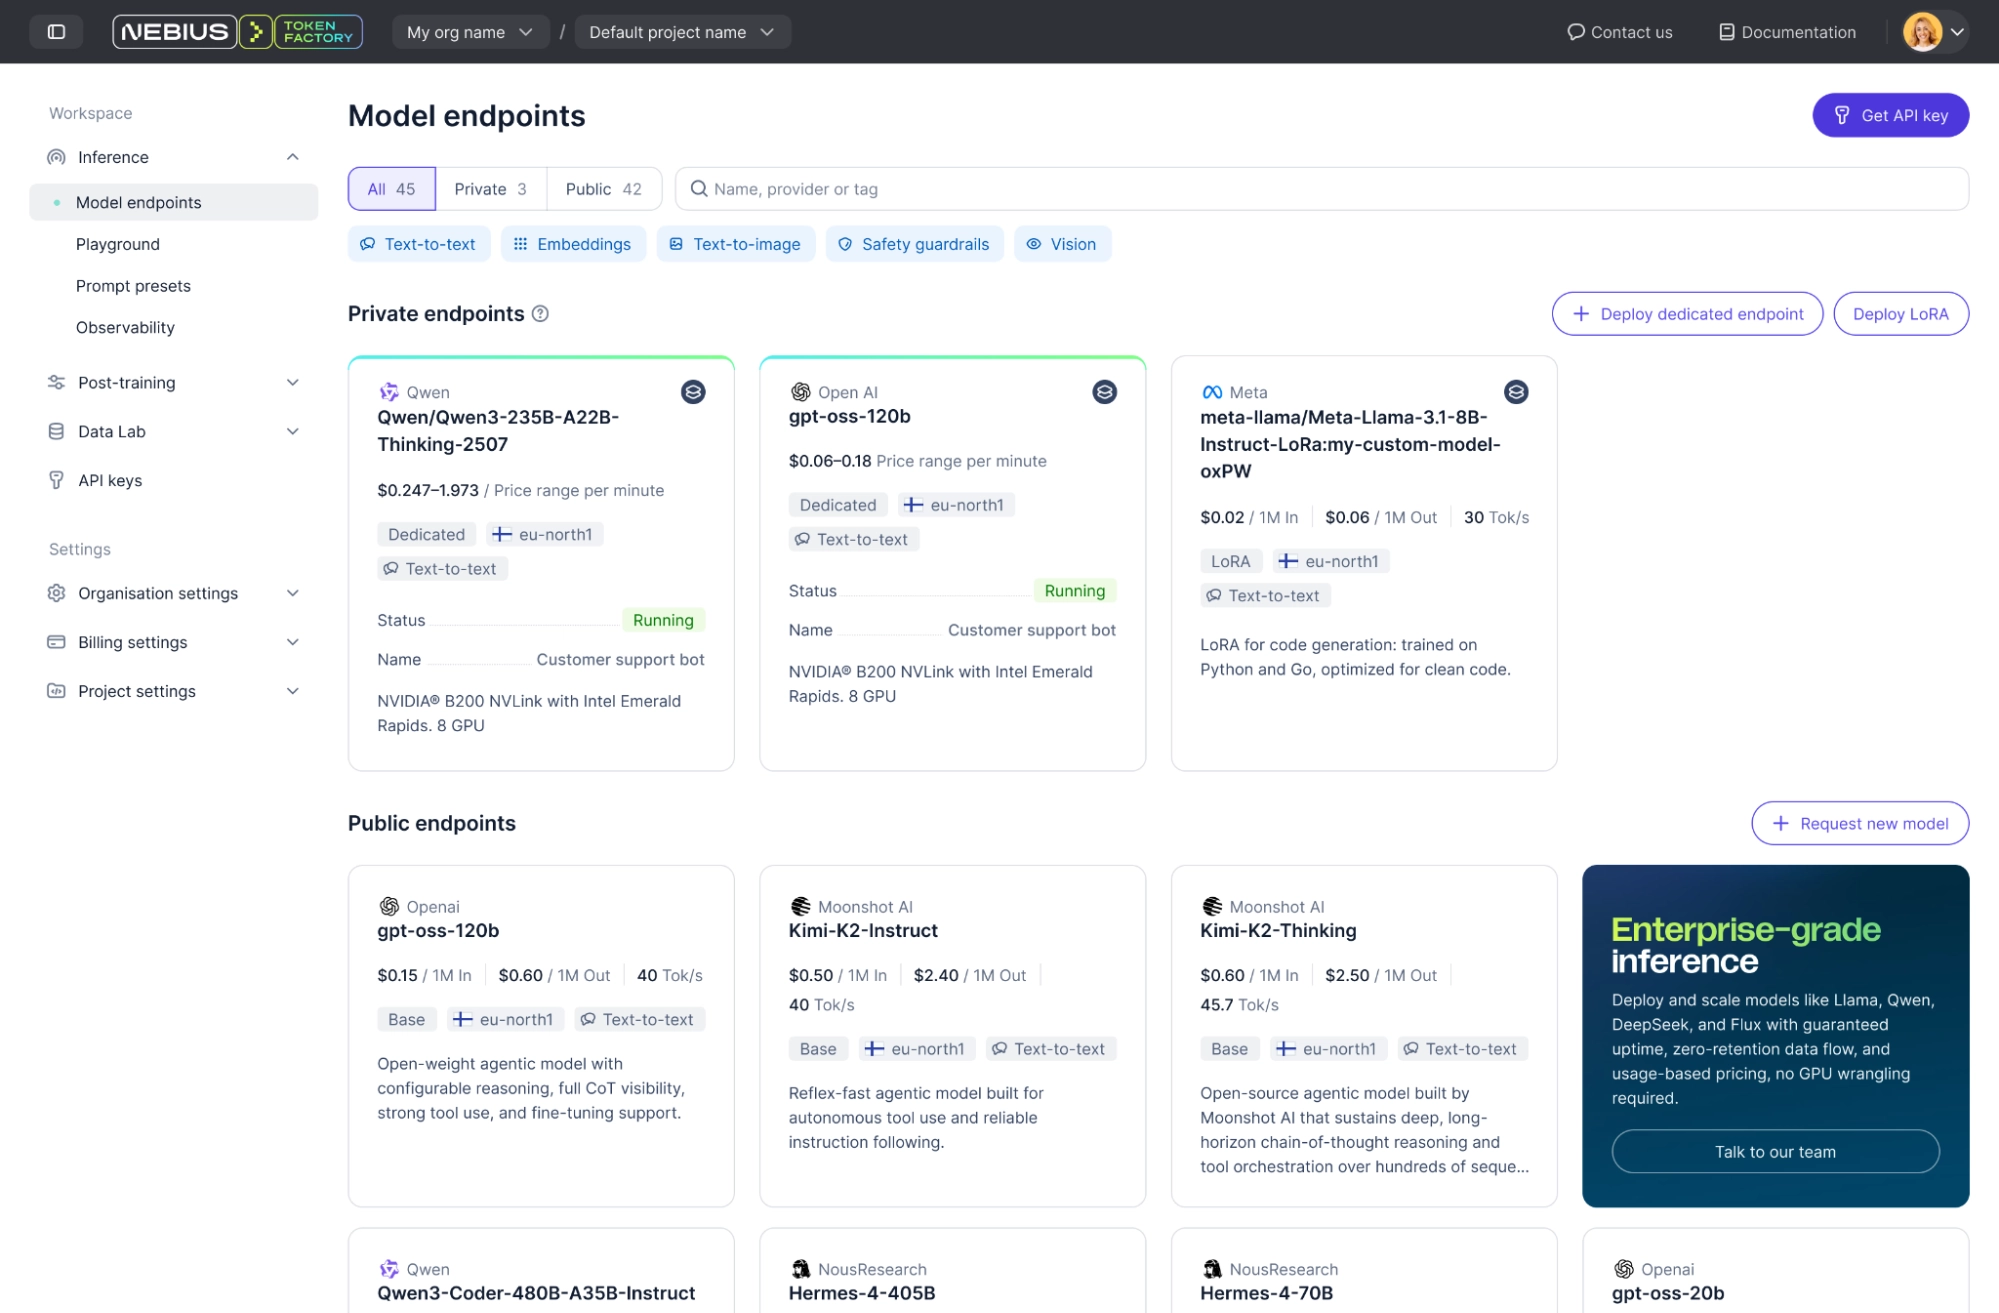Viewport: 1999px width, 1313px height.
Task: Click the name, provider or tag search field
Action: click(x=1100, y=188)
